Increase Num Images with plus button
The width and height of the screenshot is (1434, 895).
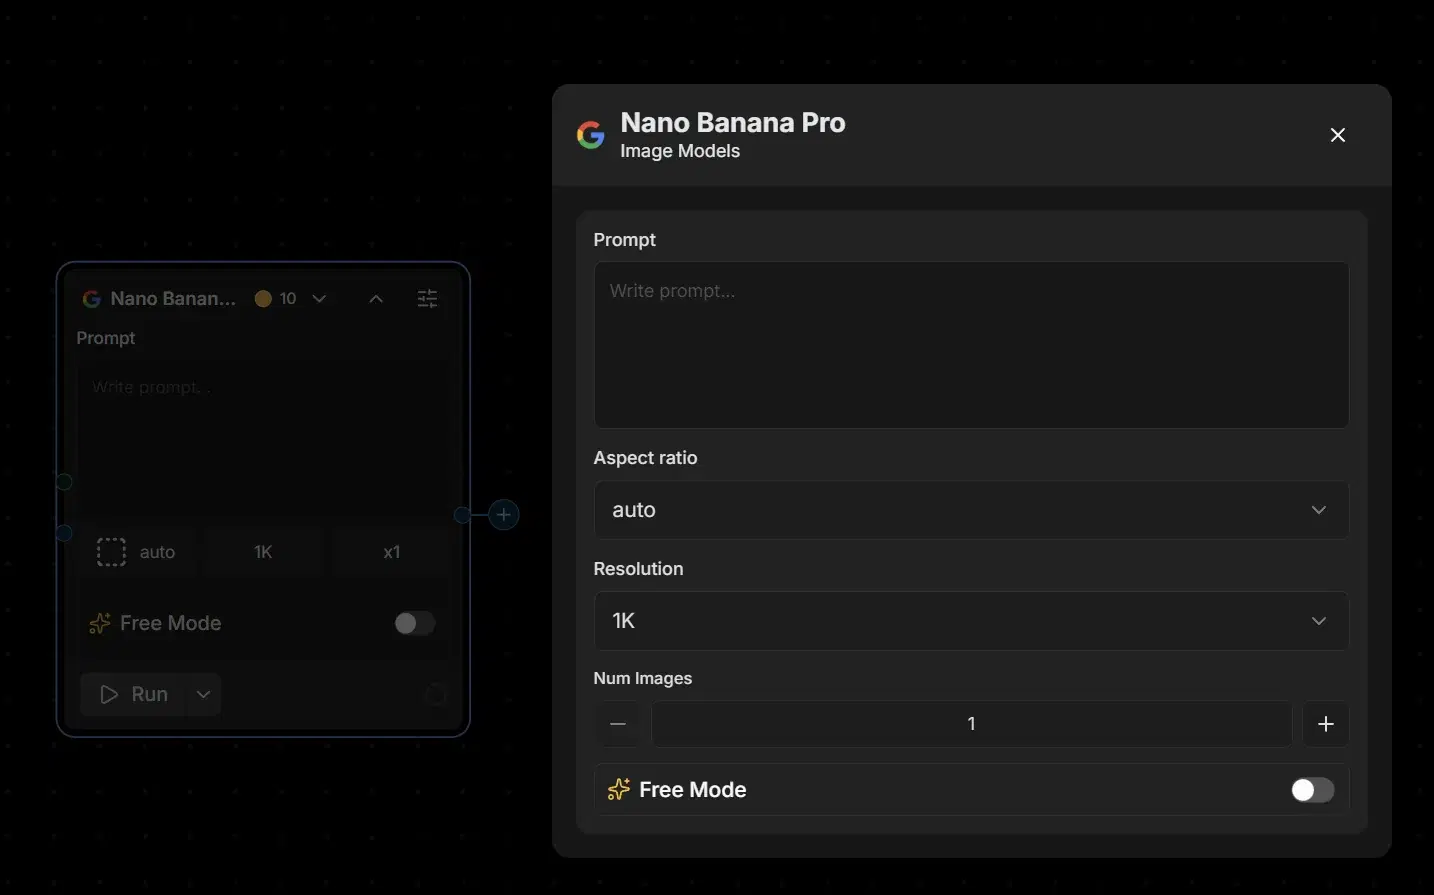point(1326,724)
